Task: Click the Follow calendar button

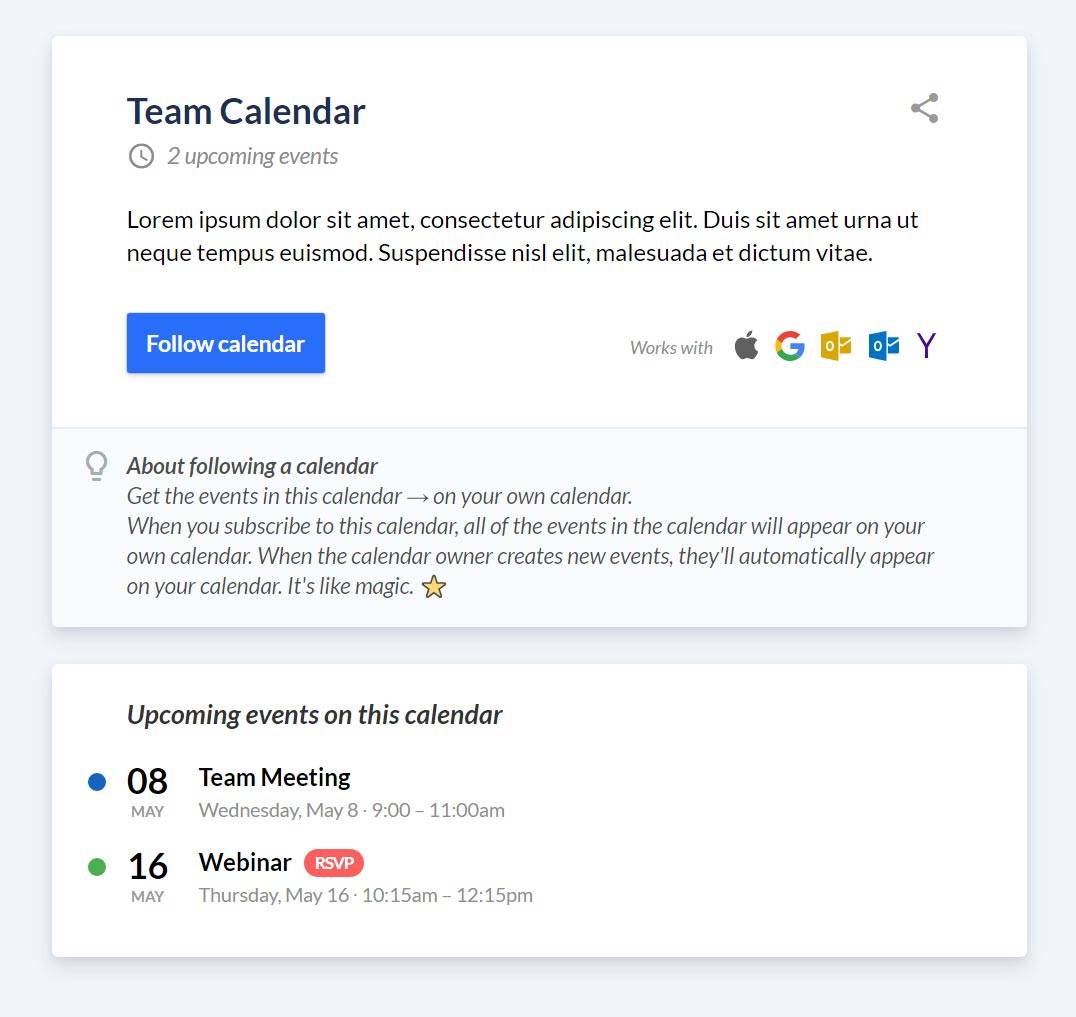Action: [x=225, y=343]
